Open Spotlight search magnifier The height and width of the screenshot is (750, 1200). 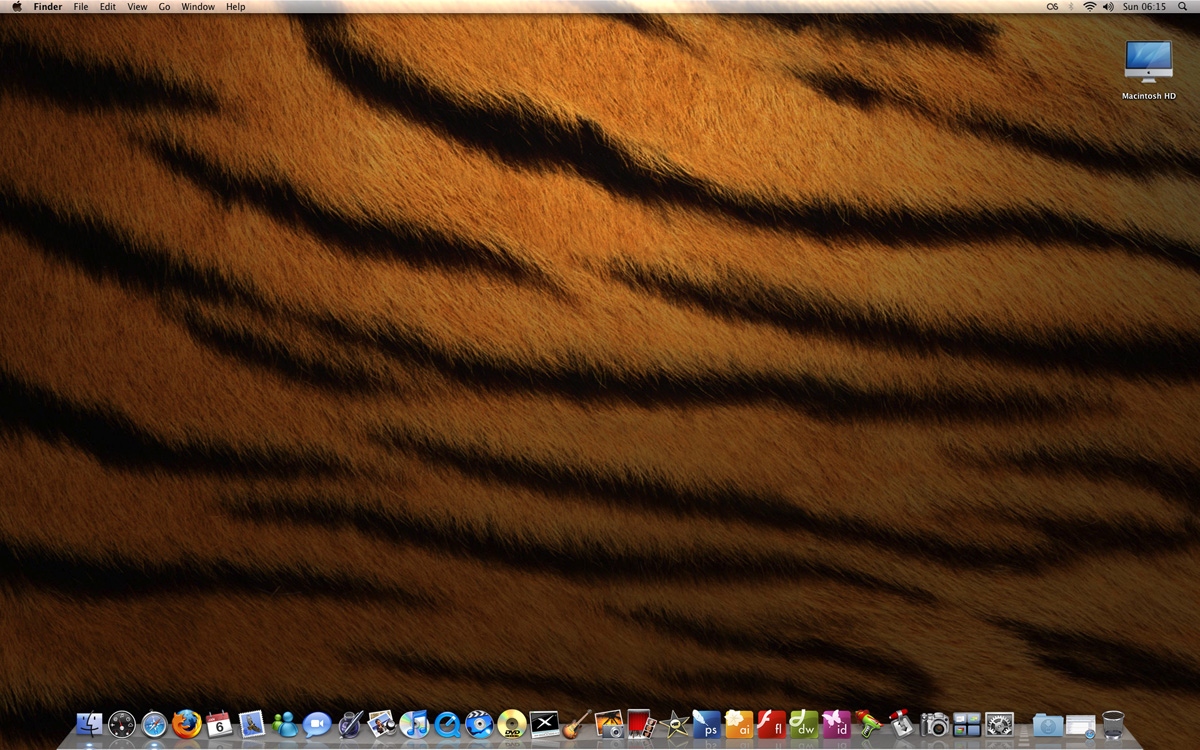coord(1183,7)
